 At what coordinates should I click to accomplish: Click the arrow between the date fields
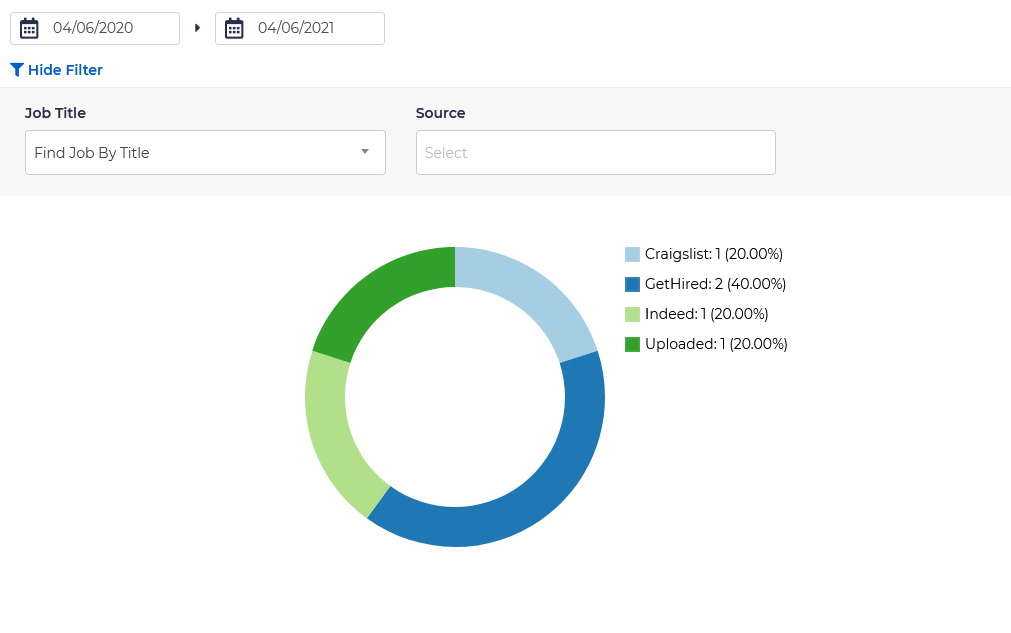[x=197, y=28]
